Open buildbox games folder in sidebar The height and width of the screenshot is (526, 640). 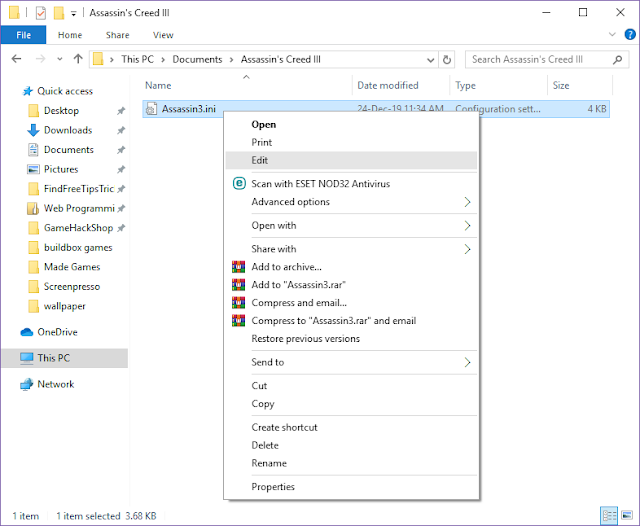78,248
